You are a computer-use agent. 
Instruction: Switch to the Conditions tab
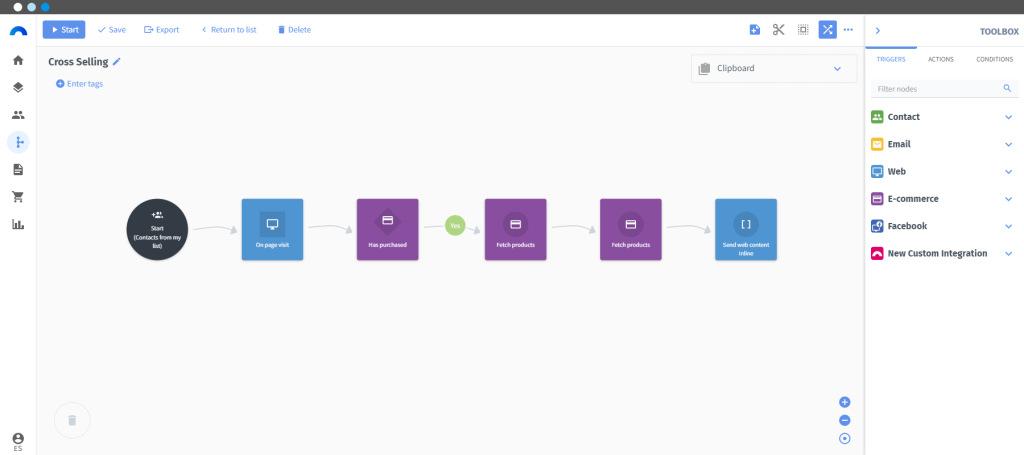tap(995, 59)
